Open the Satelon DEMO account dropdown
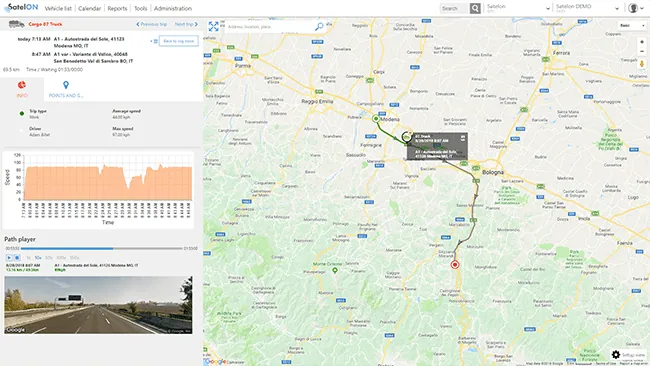 pos(587,8)
